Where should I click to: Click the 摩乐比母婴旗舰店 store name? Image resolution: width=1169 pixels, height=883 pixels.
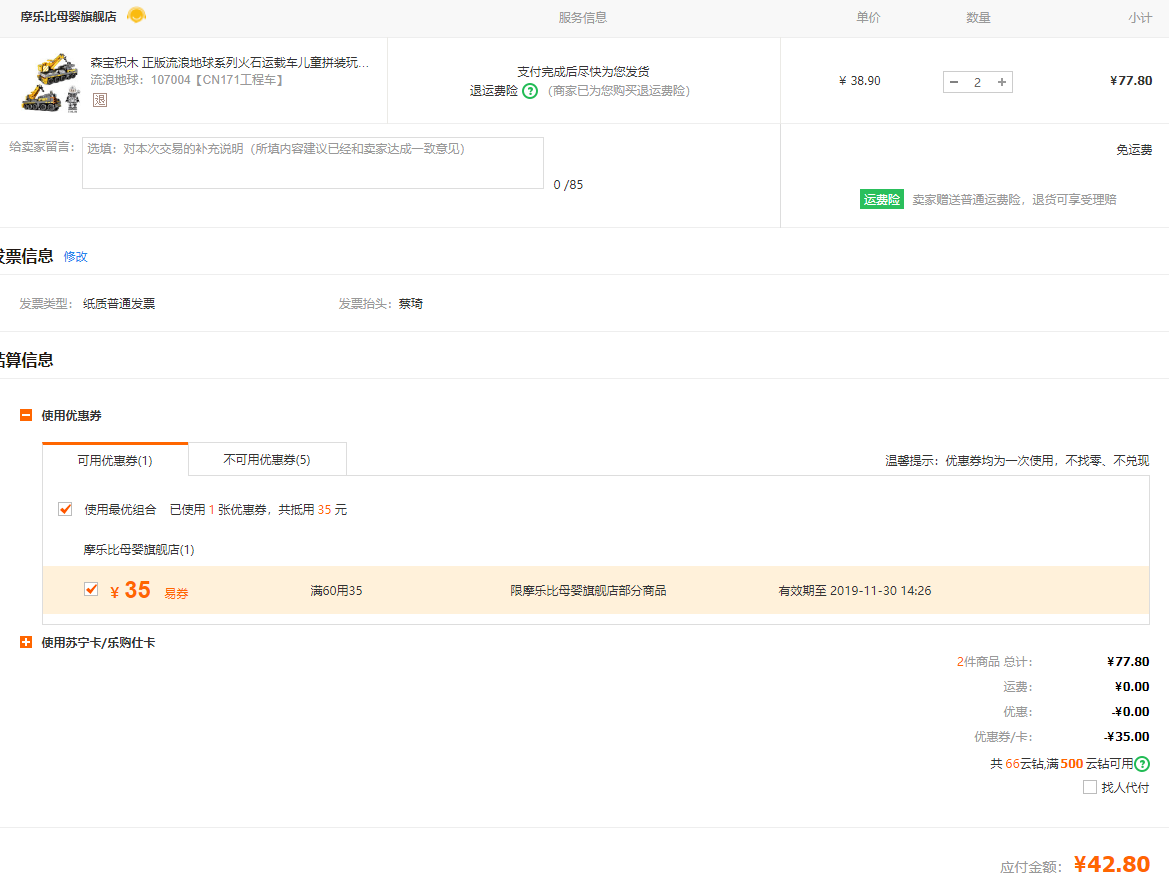[x=69, y=16]
